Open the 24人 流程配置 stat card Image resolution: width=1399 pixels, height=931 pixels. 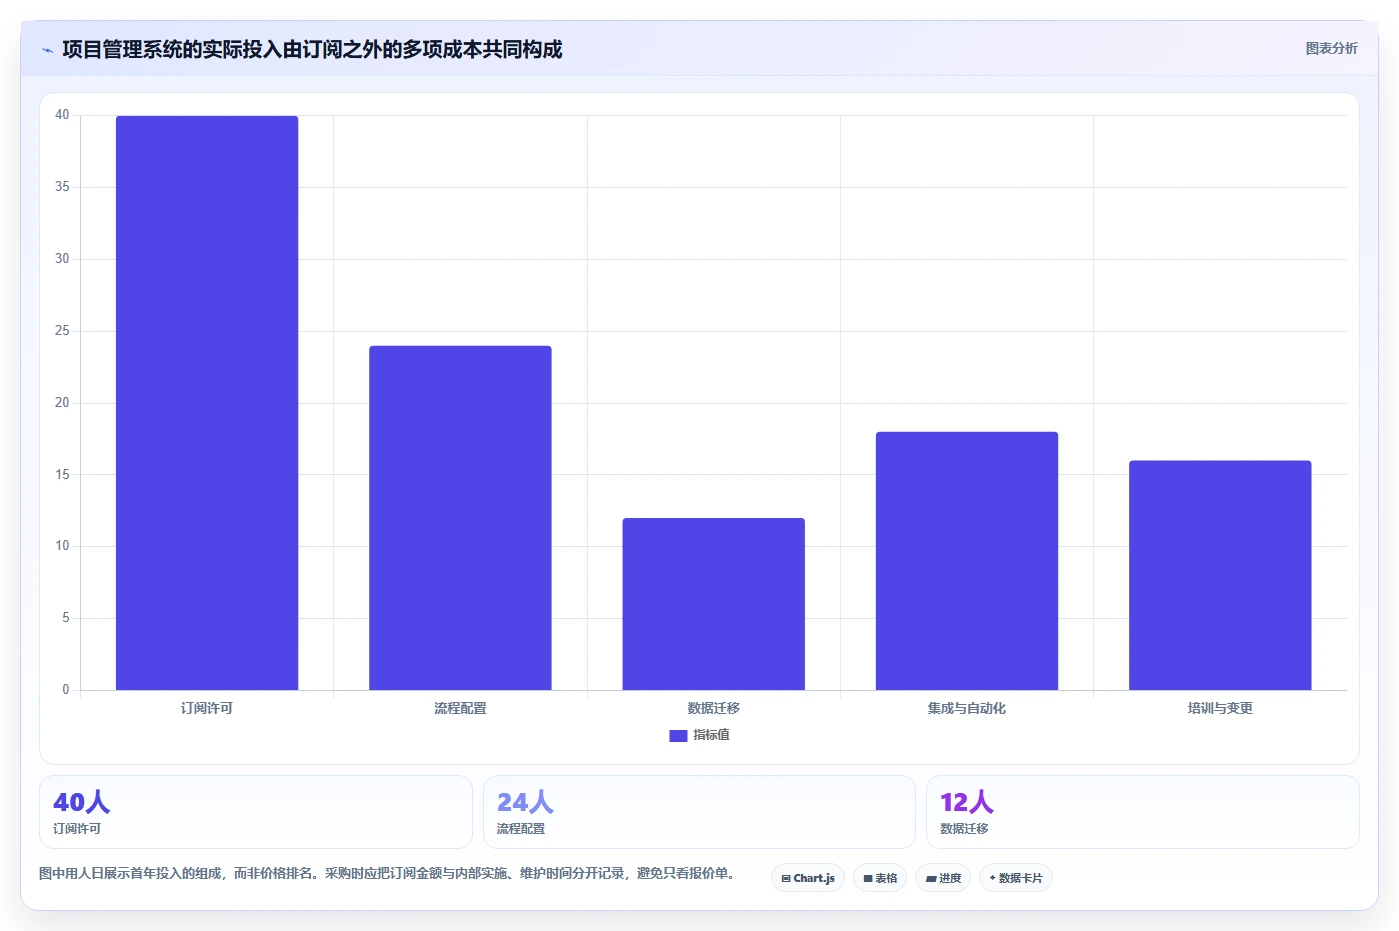699,812
